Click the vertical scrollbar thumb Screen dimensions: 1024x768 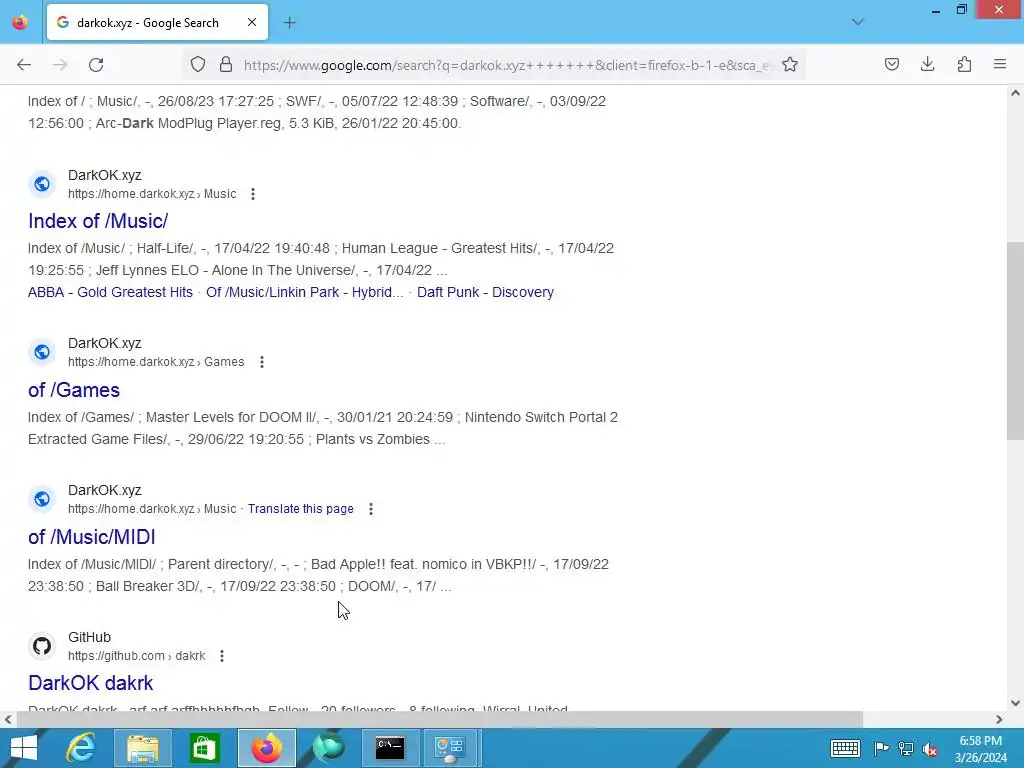pyautogui.click(x=1015, y=340)
